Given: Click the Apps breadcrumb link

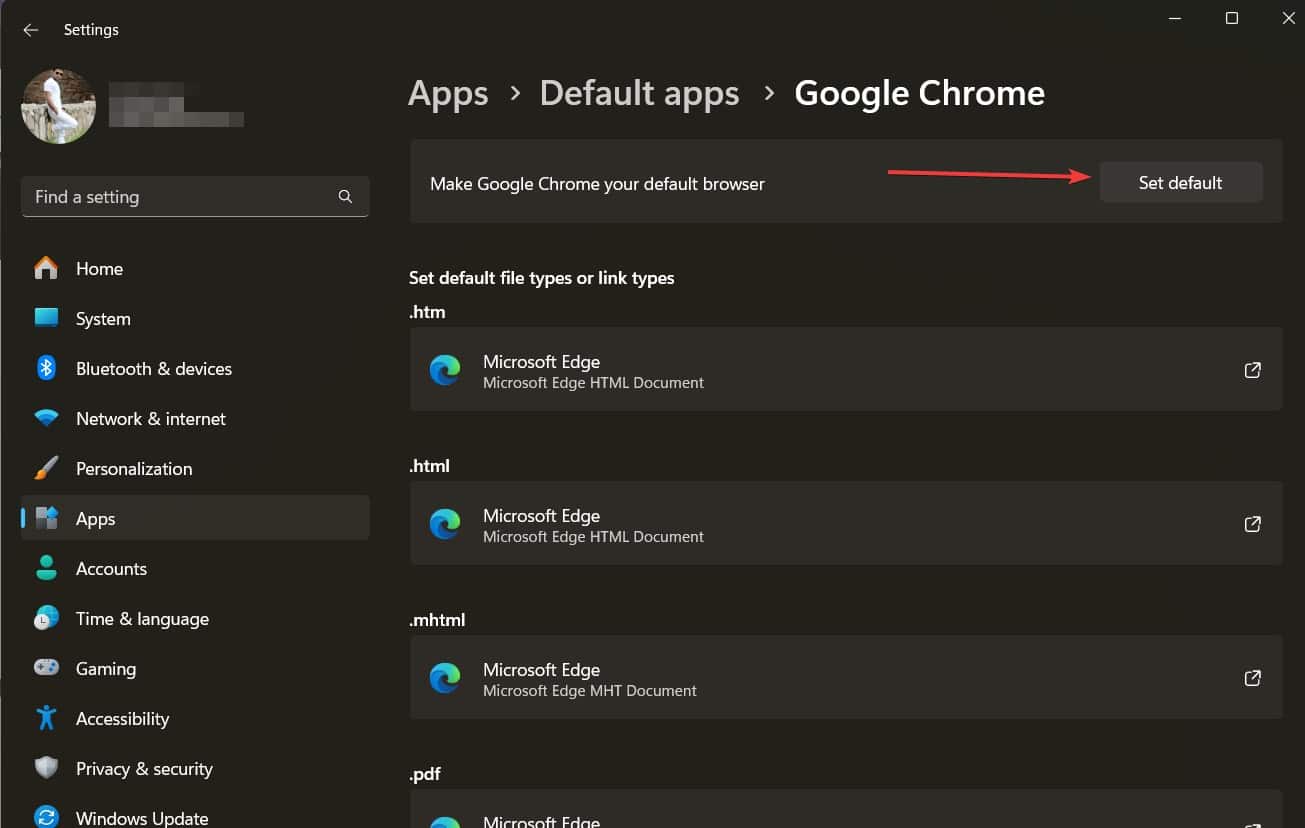Looking at the screenshot, I should [x=448, y=93].
